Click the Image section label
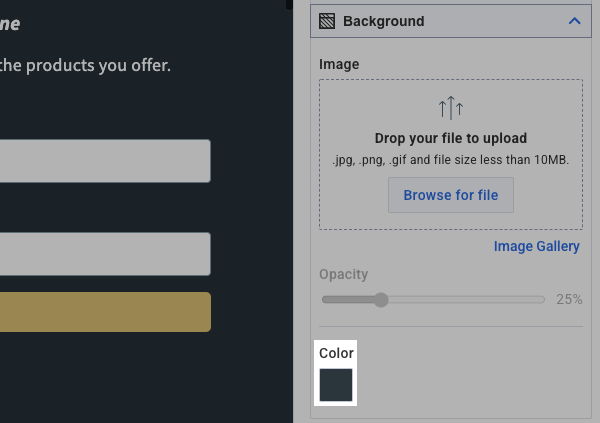 point(339,64)
